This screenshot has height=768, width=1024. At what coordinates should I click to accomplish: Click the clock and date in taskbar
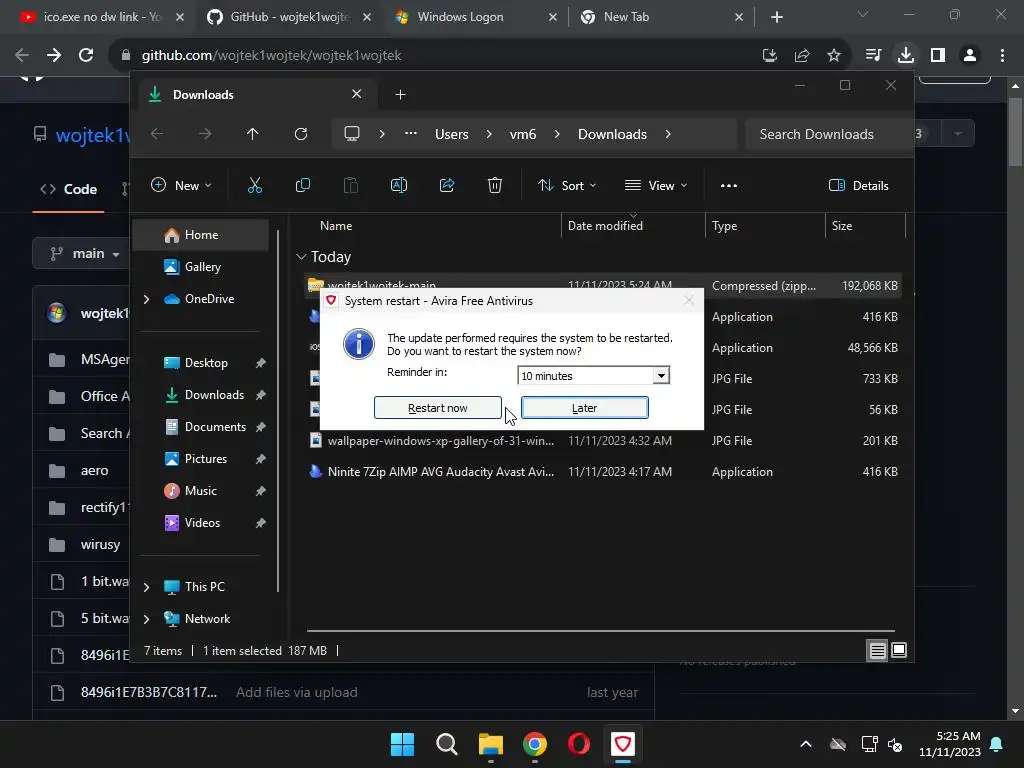950,744
